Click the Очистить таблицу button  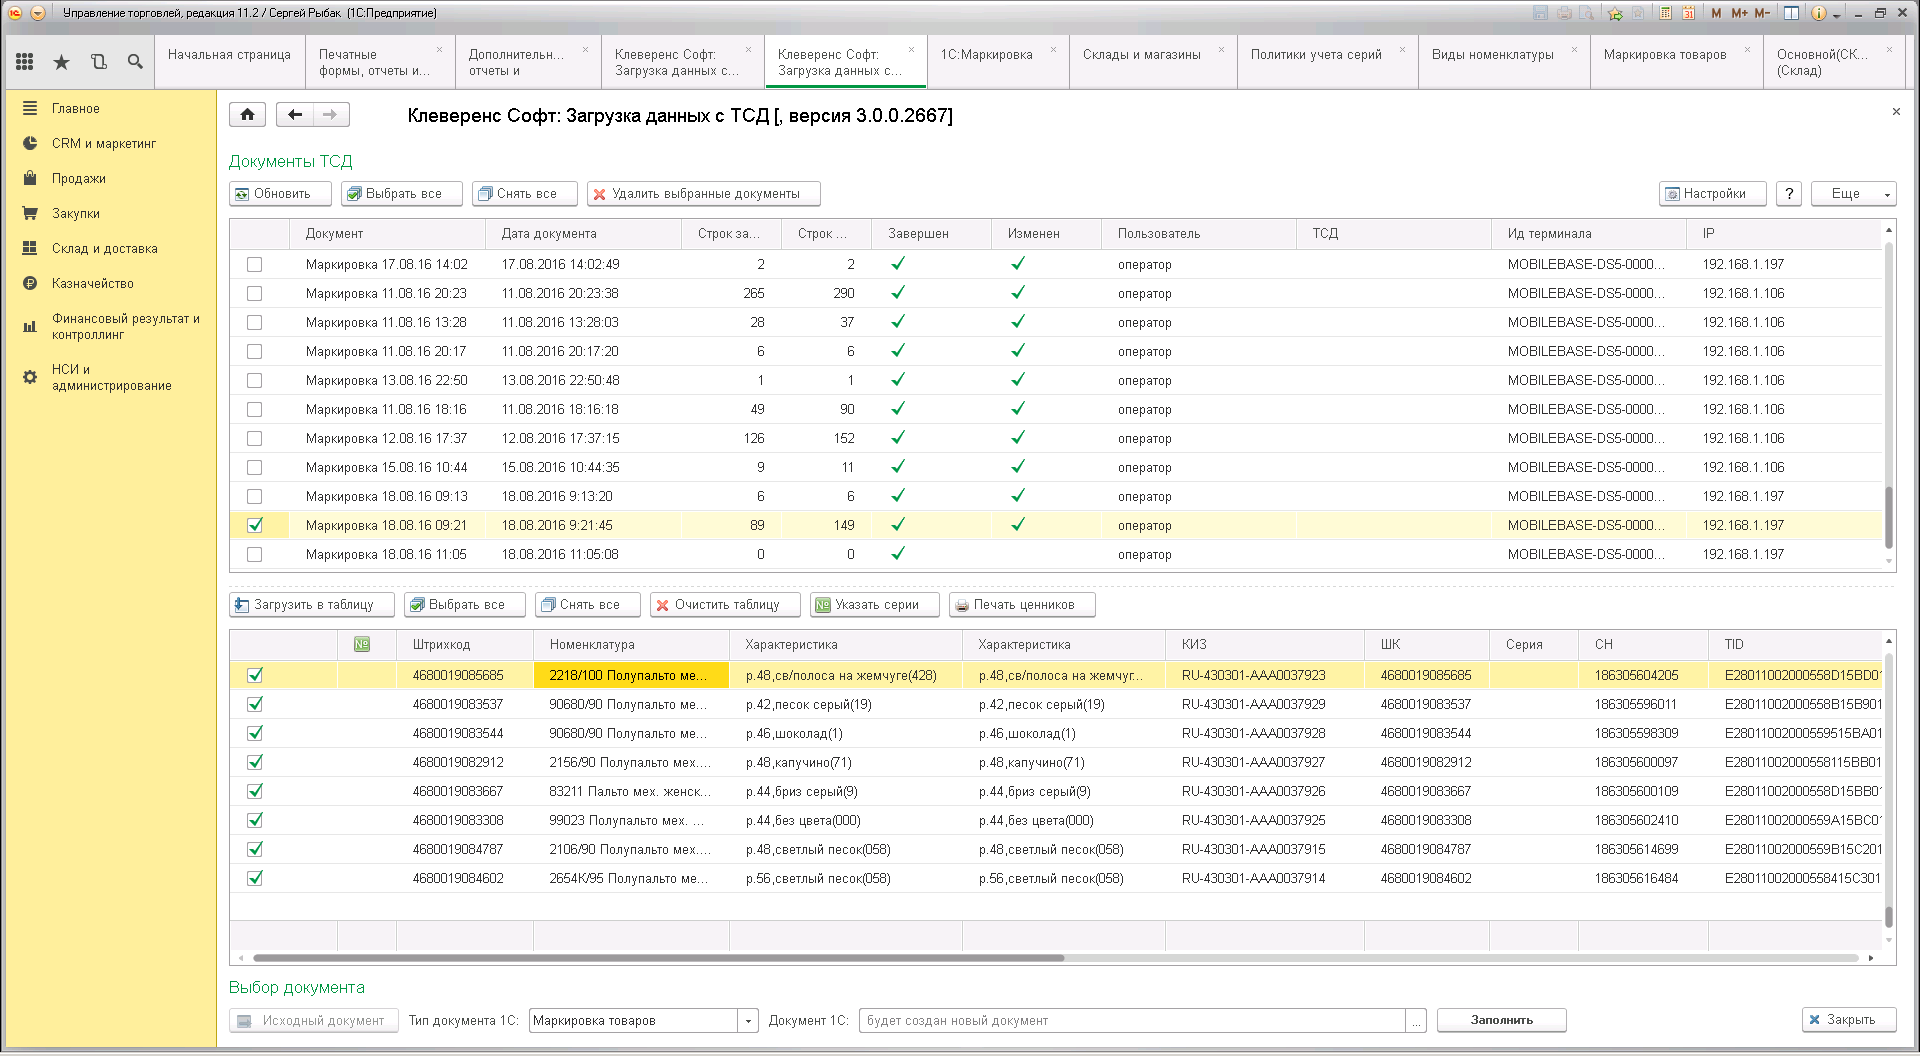[x=725, y=604]
